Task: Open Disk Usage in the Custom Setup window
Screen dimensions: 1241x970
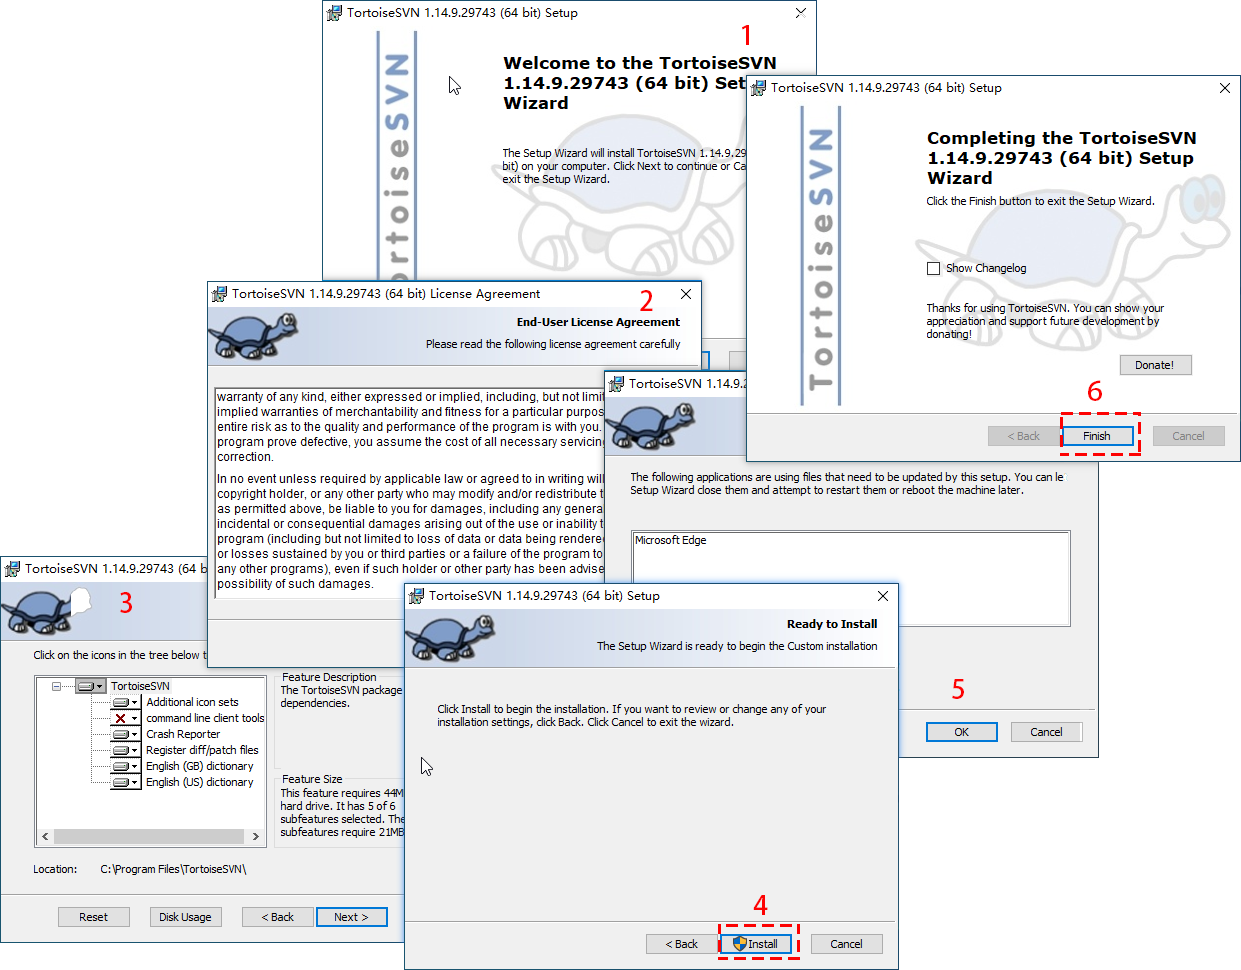Action: pyautogui.click(x=185, y=917)
